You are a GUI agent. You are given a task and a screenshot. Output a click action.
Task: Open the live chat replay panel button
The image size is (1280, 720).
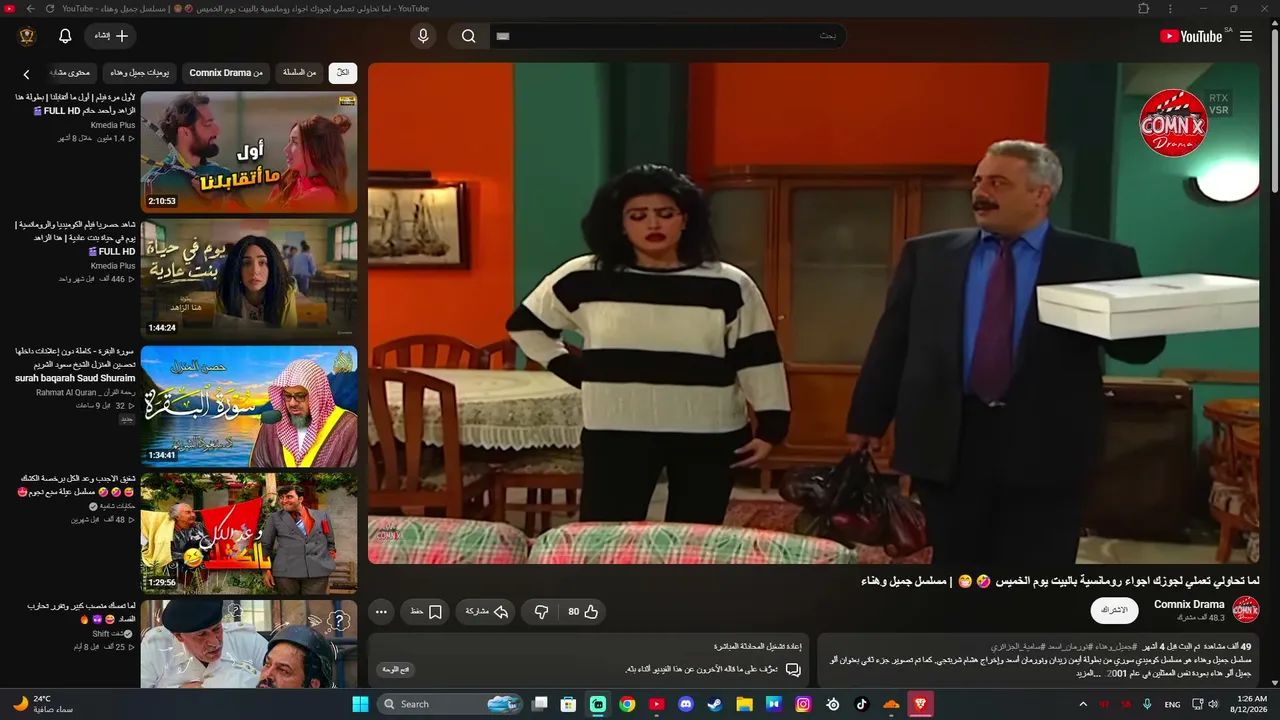[x=397, y=669]
